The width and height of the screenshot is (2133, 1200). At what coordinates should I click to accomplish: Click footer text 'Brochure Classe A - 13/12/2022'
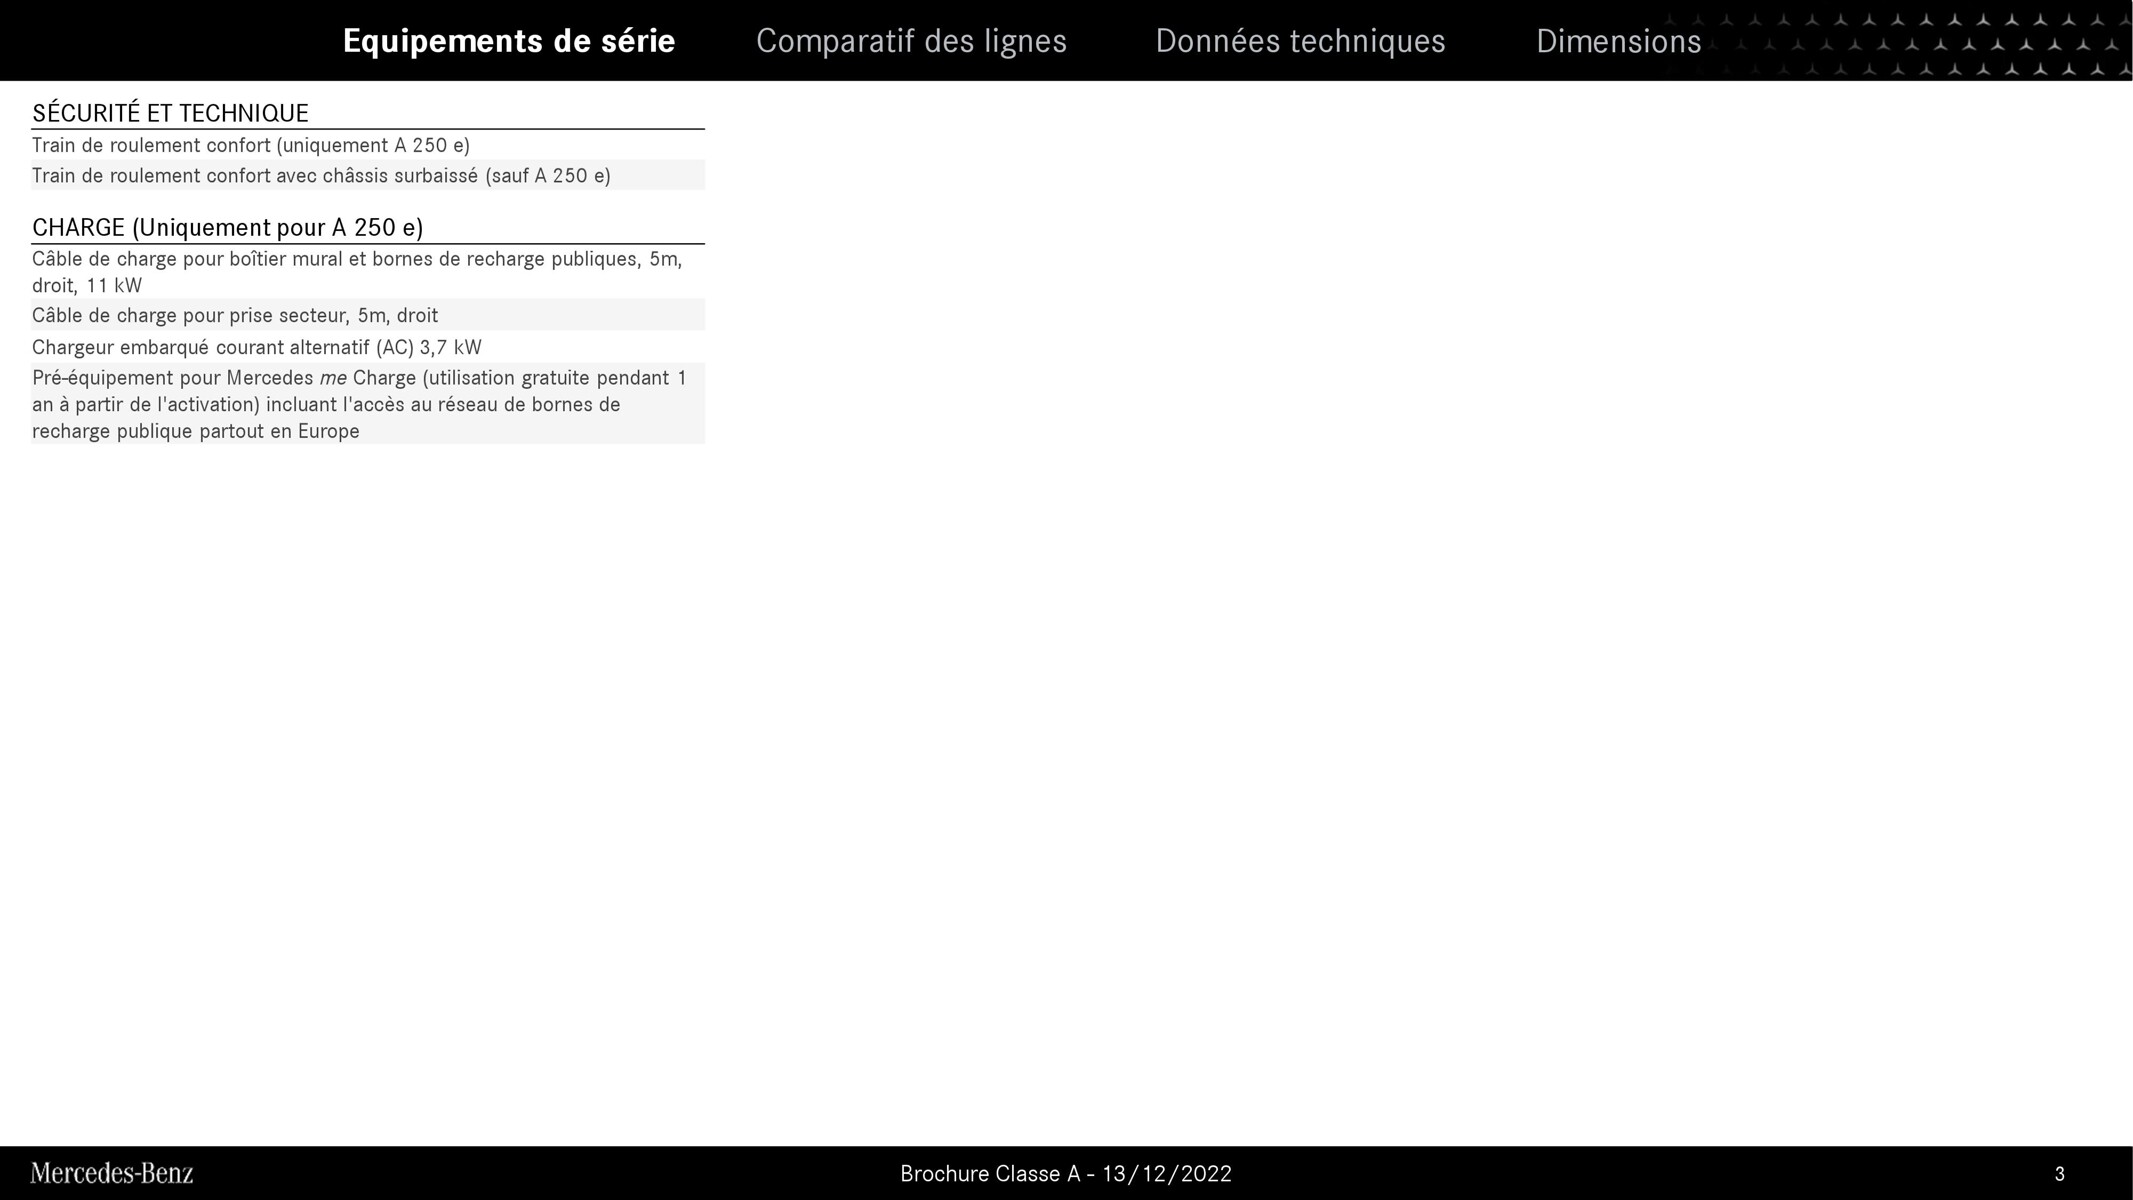(x=1066, y=1174)
